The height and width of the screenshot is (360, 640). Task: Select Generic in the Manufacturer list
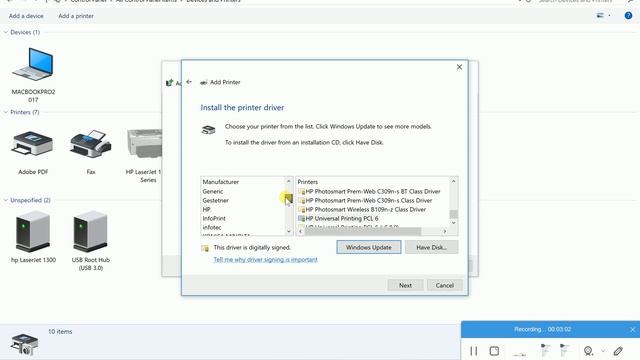pyautogui.click(x=213, y=191)
